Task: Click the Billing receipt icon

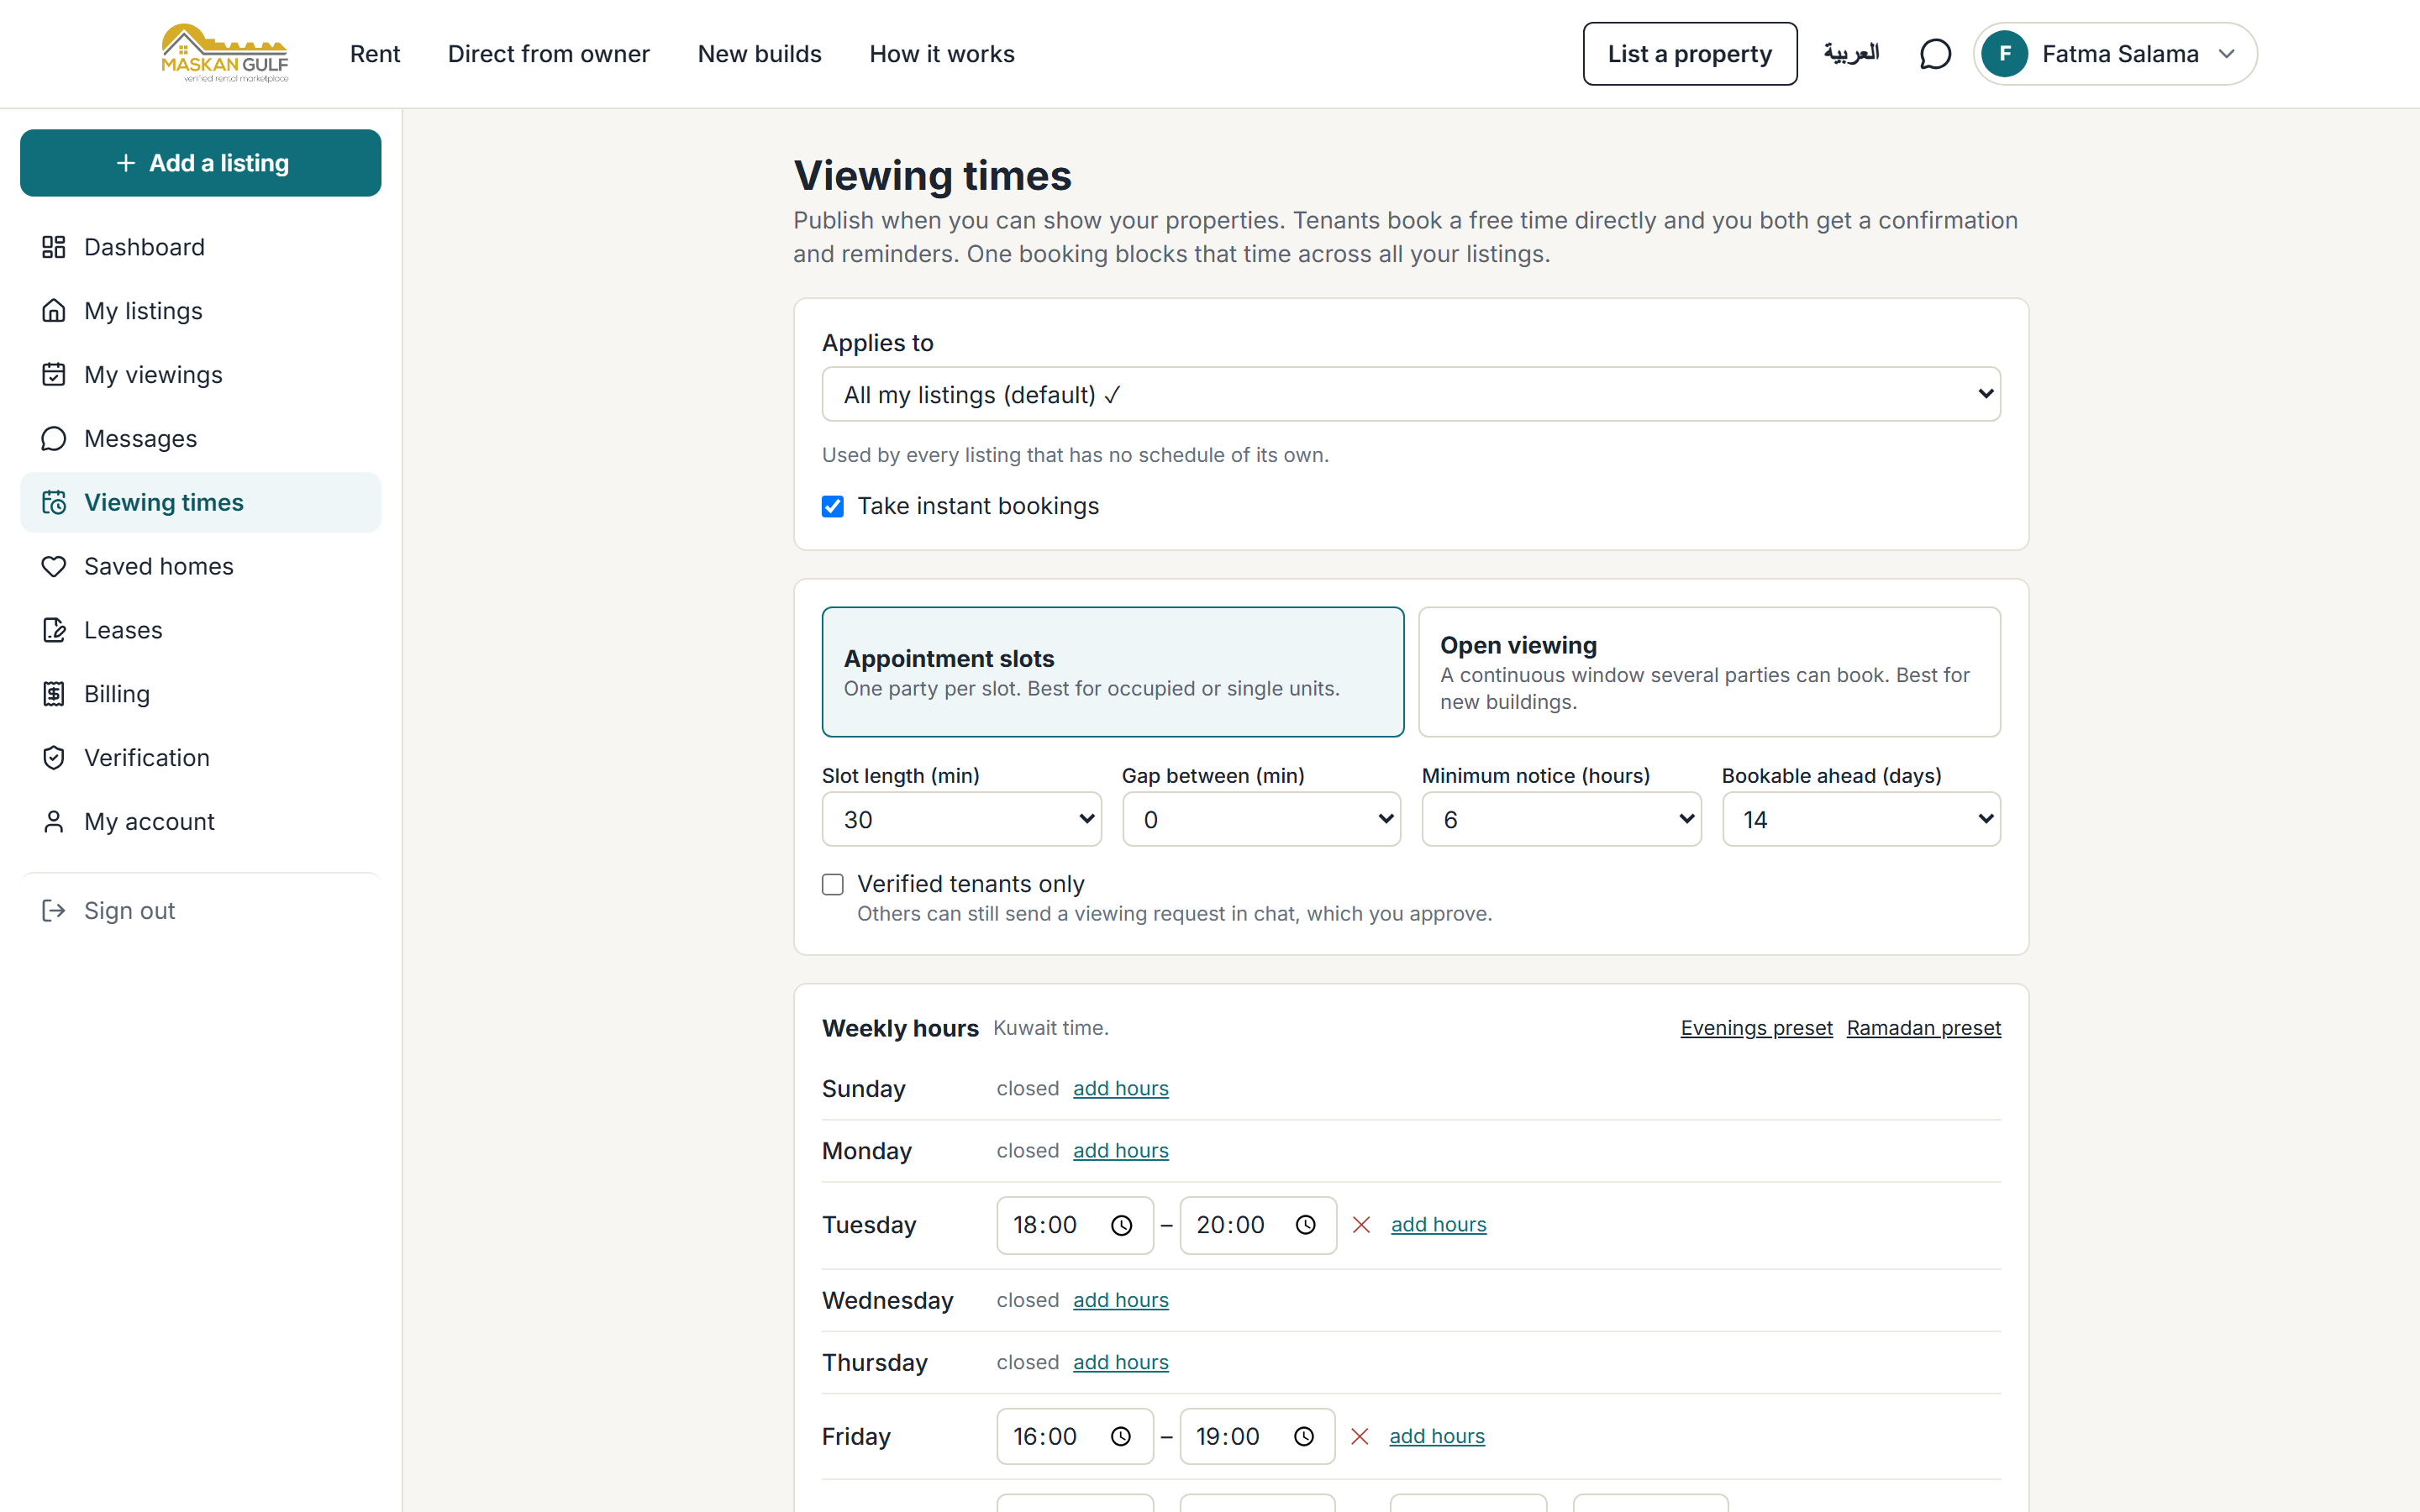Action: tap(54, 694)
